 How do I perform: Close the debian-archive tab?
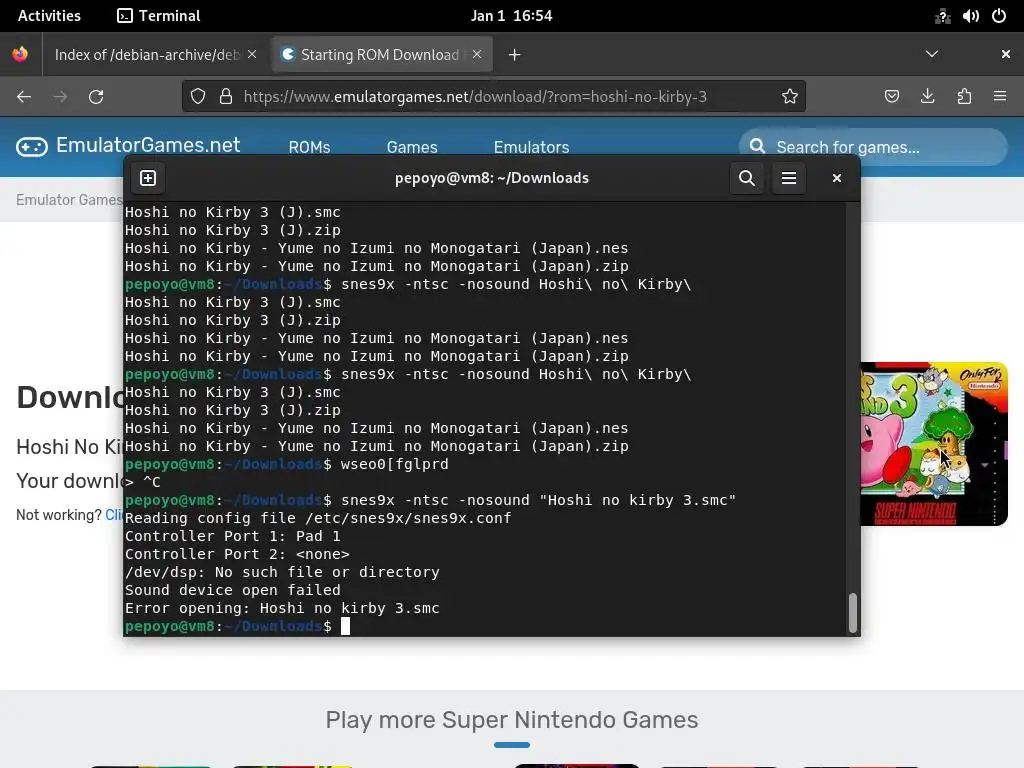(x=252, y=55)
